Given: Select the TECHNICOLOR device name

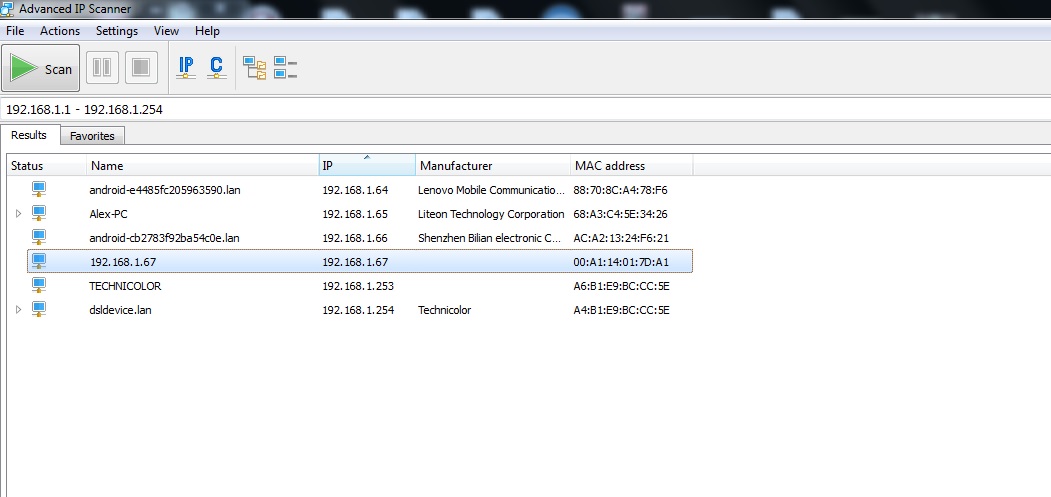Looking at the screenshot, I should [125, 286].
